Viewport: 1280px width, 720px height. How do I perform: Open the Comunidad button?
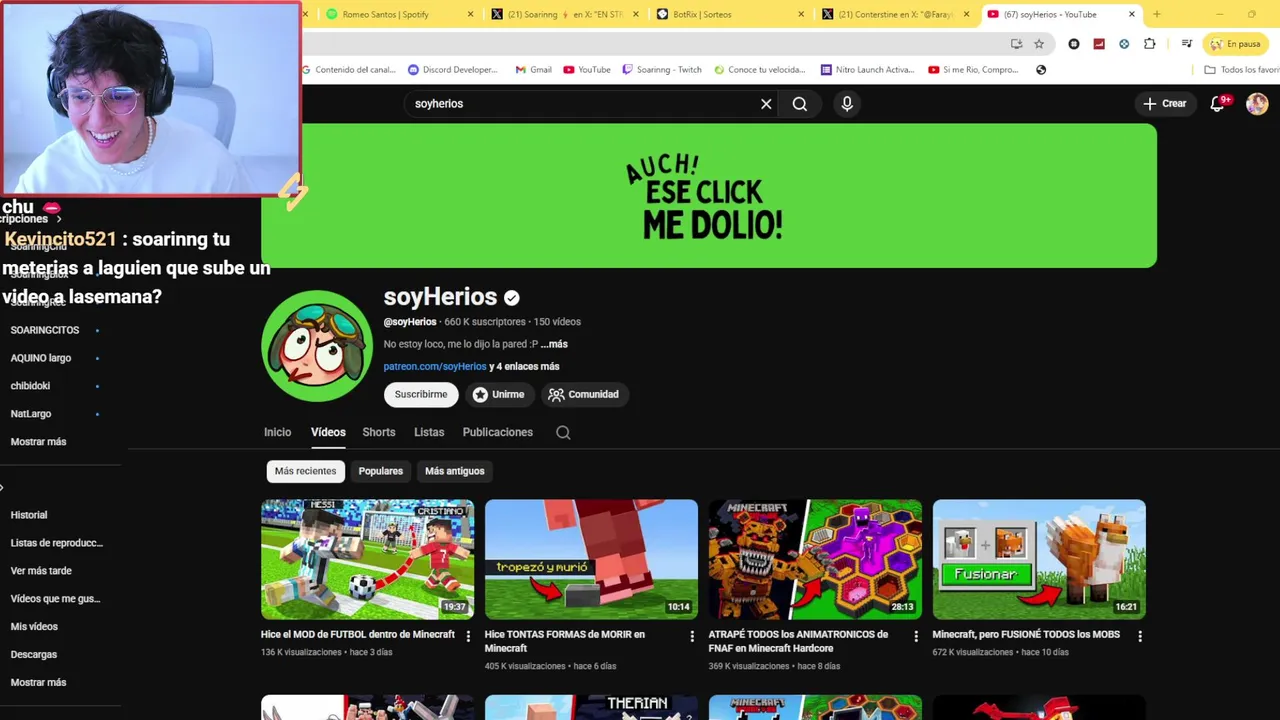click(x=584, y=394)
